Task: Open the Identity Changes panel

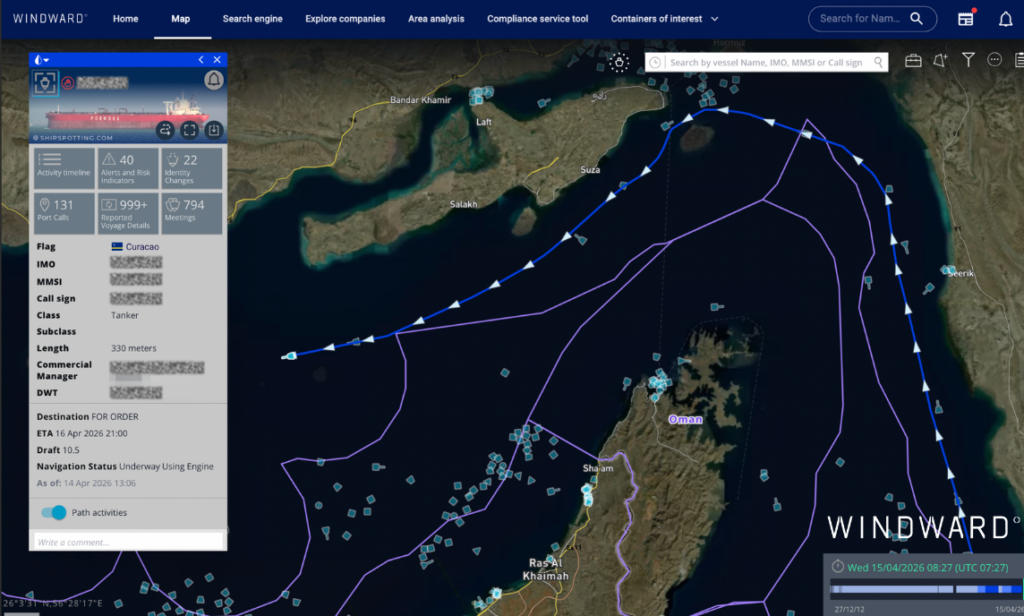Action: click(191, 166)
